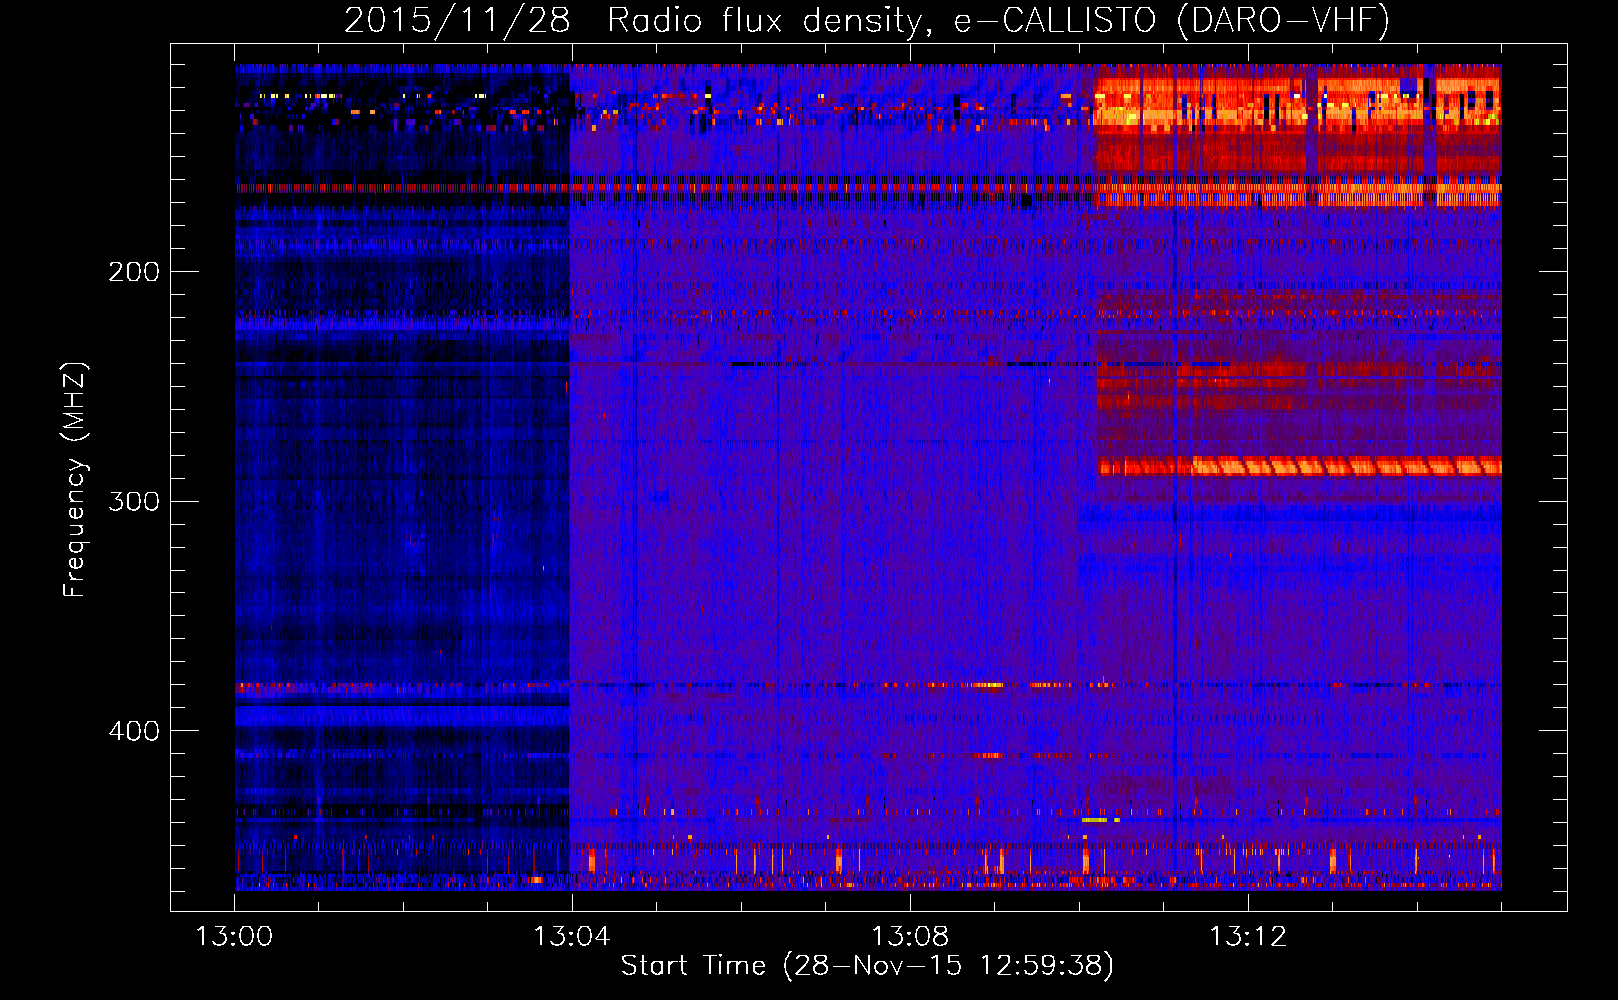Click the "Start Time (28-Nov-15 12:59:38)" label
The image size is (1618, 1000).
tap(867, 966)
